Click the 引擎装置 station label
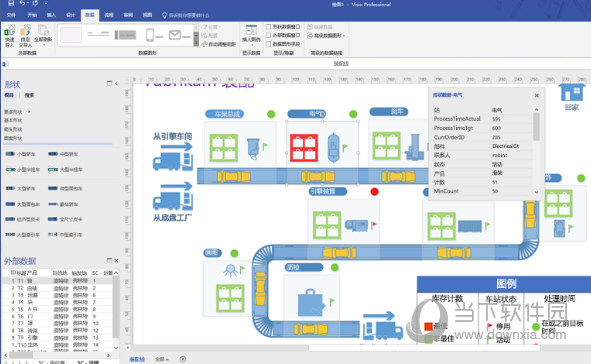 pyautogui.click(x=328, y=191)
